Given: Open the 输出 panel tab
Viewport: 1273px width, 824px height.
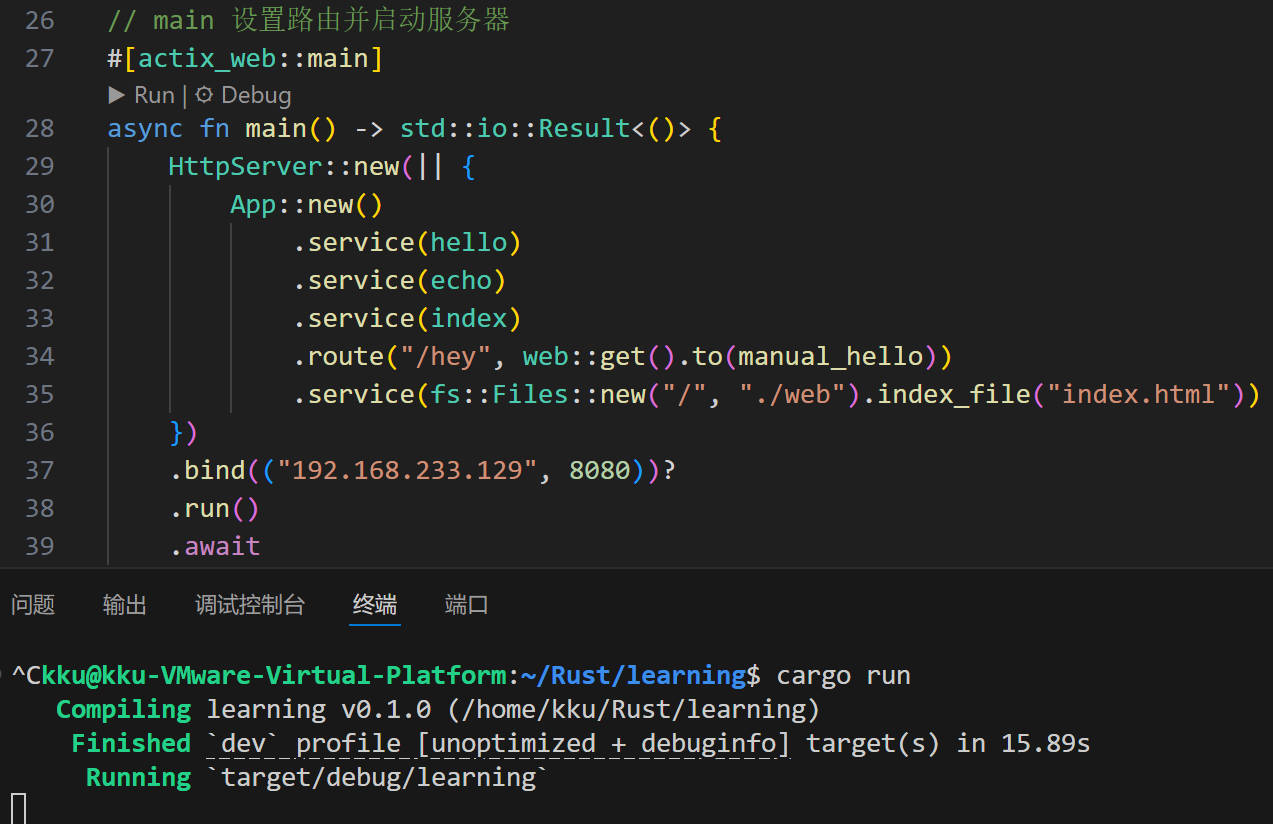Looking at the screenshot, I should coord(125,605).
